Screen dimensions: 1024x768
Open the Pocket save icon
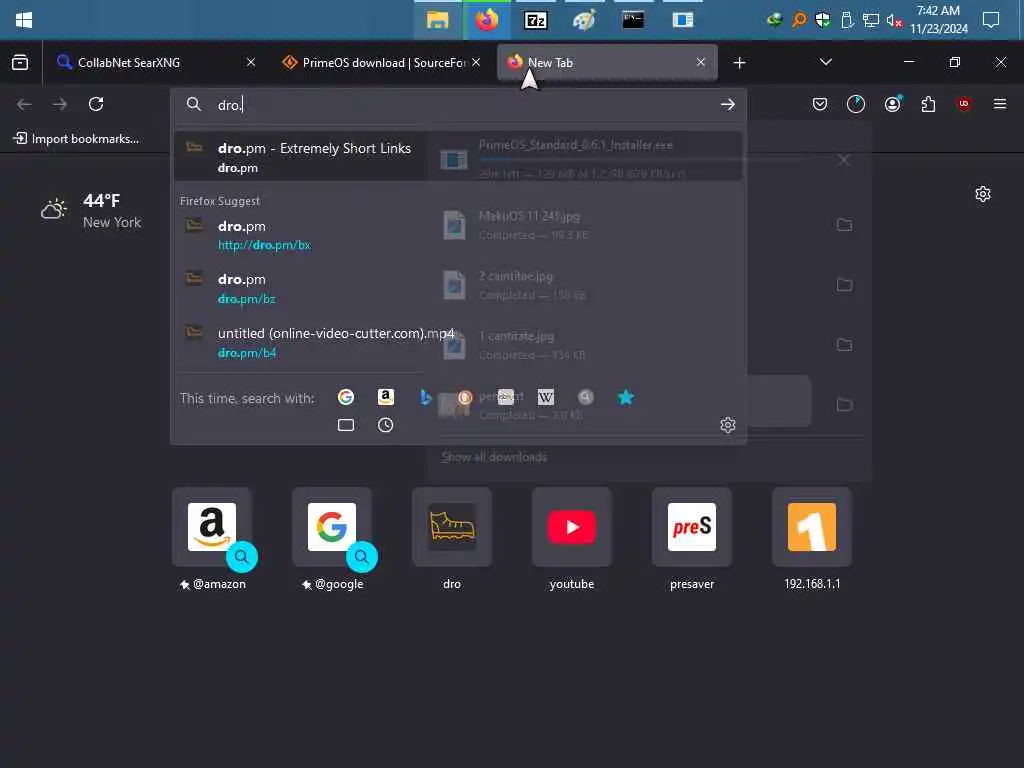pos(820,104)
